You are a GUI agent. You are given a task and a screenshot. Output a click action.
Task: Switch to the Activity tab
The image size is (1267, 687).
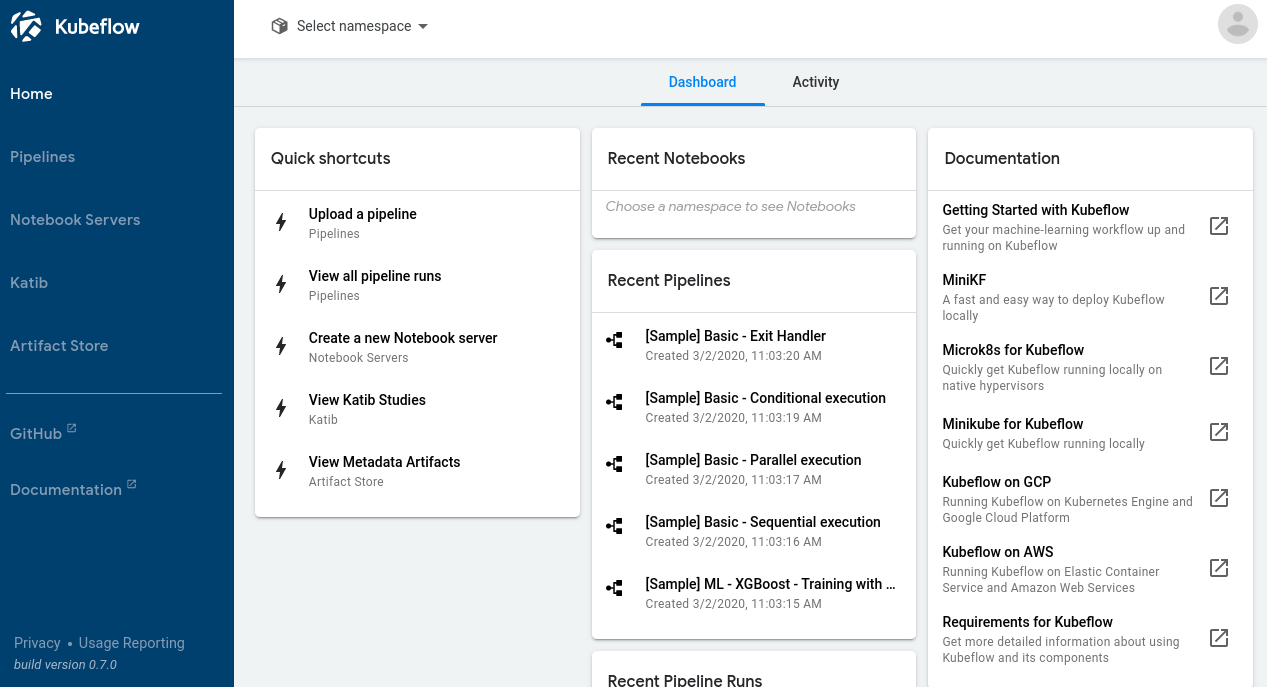(x=815, y=82)
